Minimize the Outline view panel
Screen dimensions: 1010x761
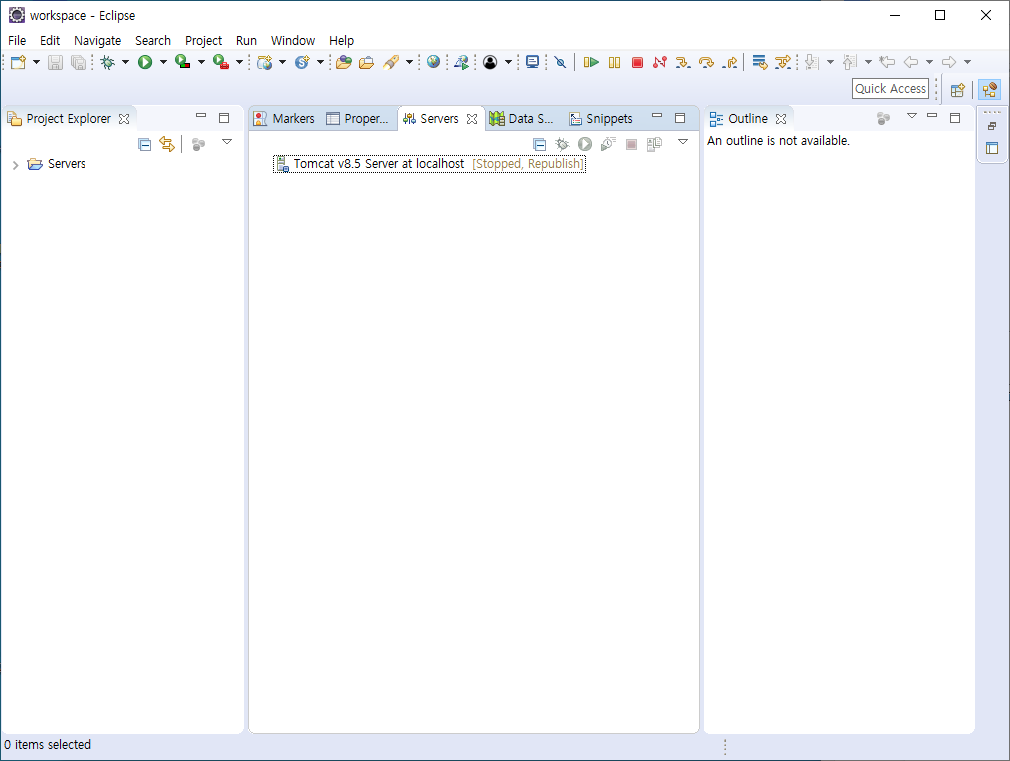[x=932, y=116]
